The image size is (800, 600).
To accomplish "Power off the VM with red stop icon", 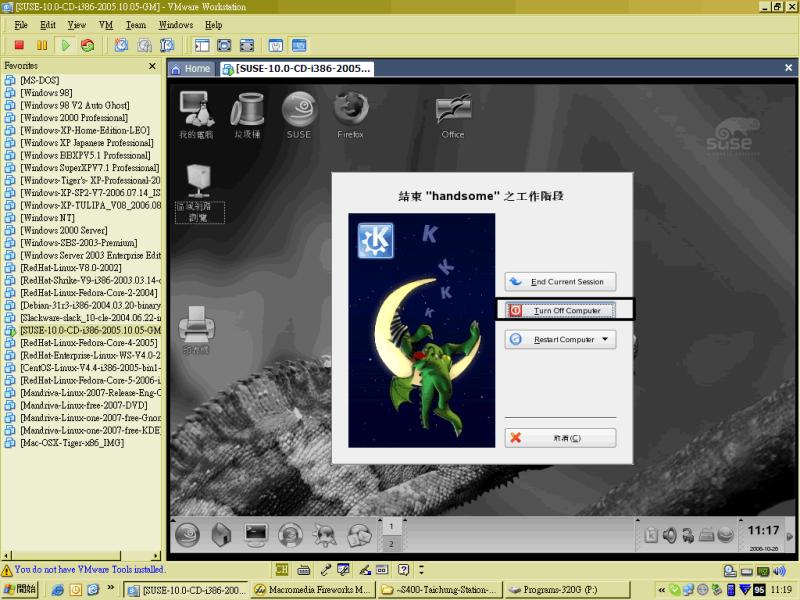I will click(x=19, y=45).
